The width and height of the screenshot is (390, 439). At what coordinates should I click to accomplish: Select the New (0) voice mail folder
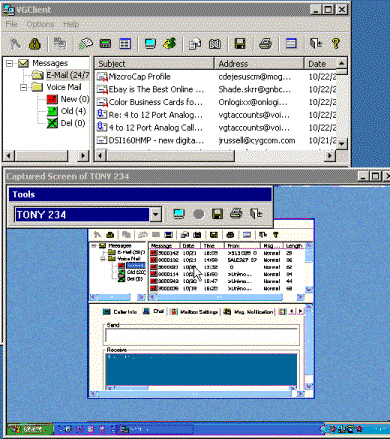75,99
